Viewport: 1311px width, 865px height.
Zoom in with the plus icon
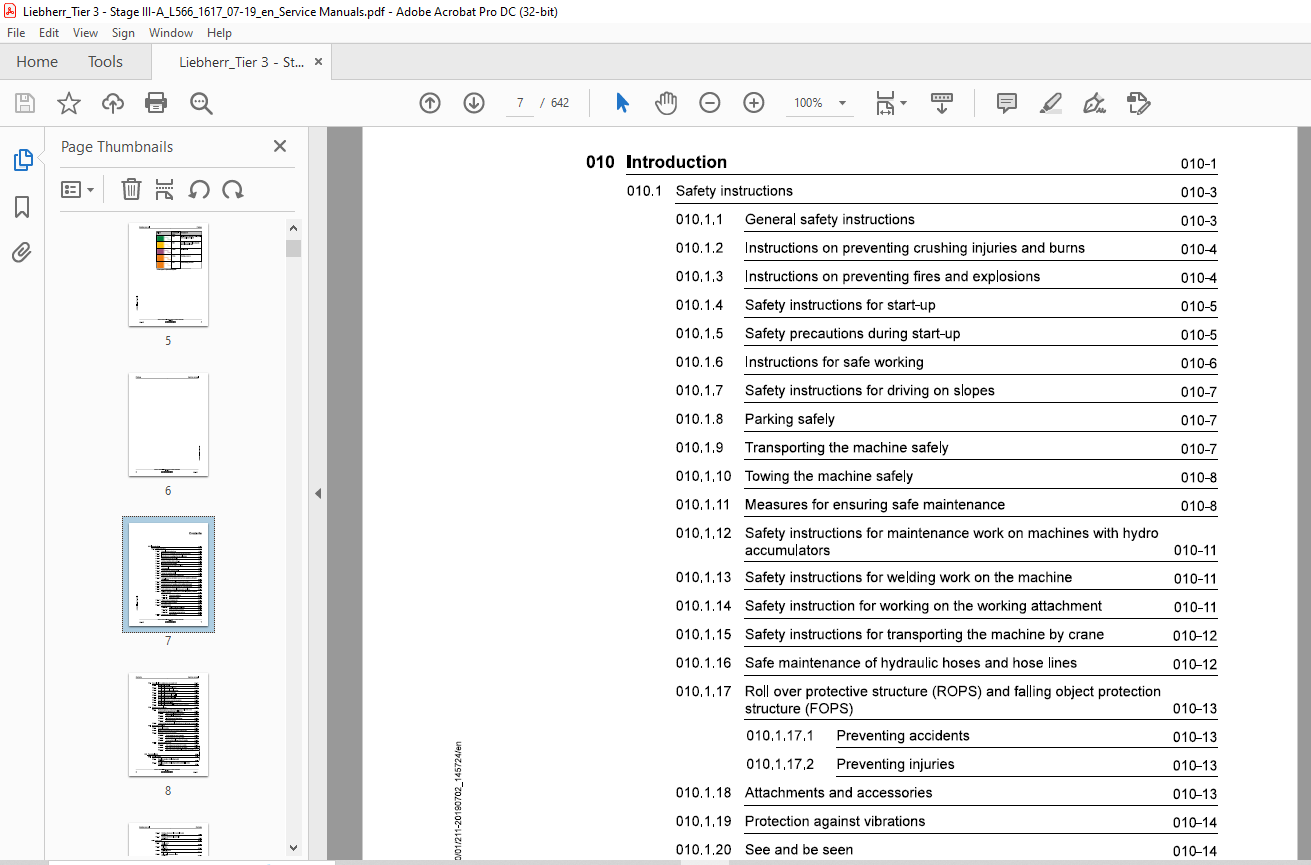(754, 103)
